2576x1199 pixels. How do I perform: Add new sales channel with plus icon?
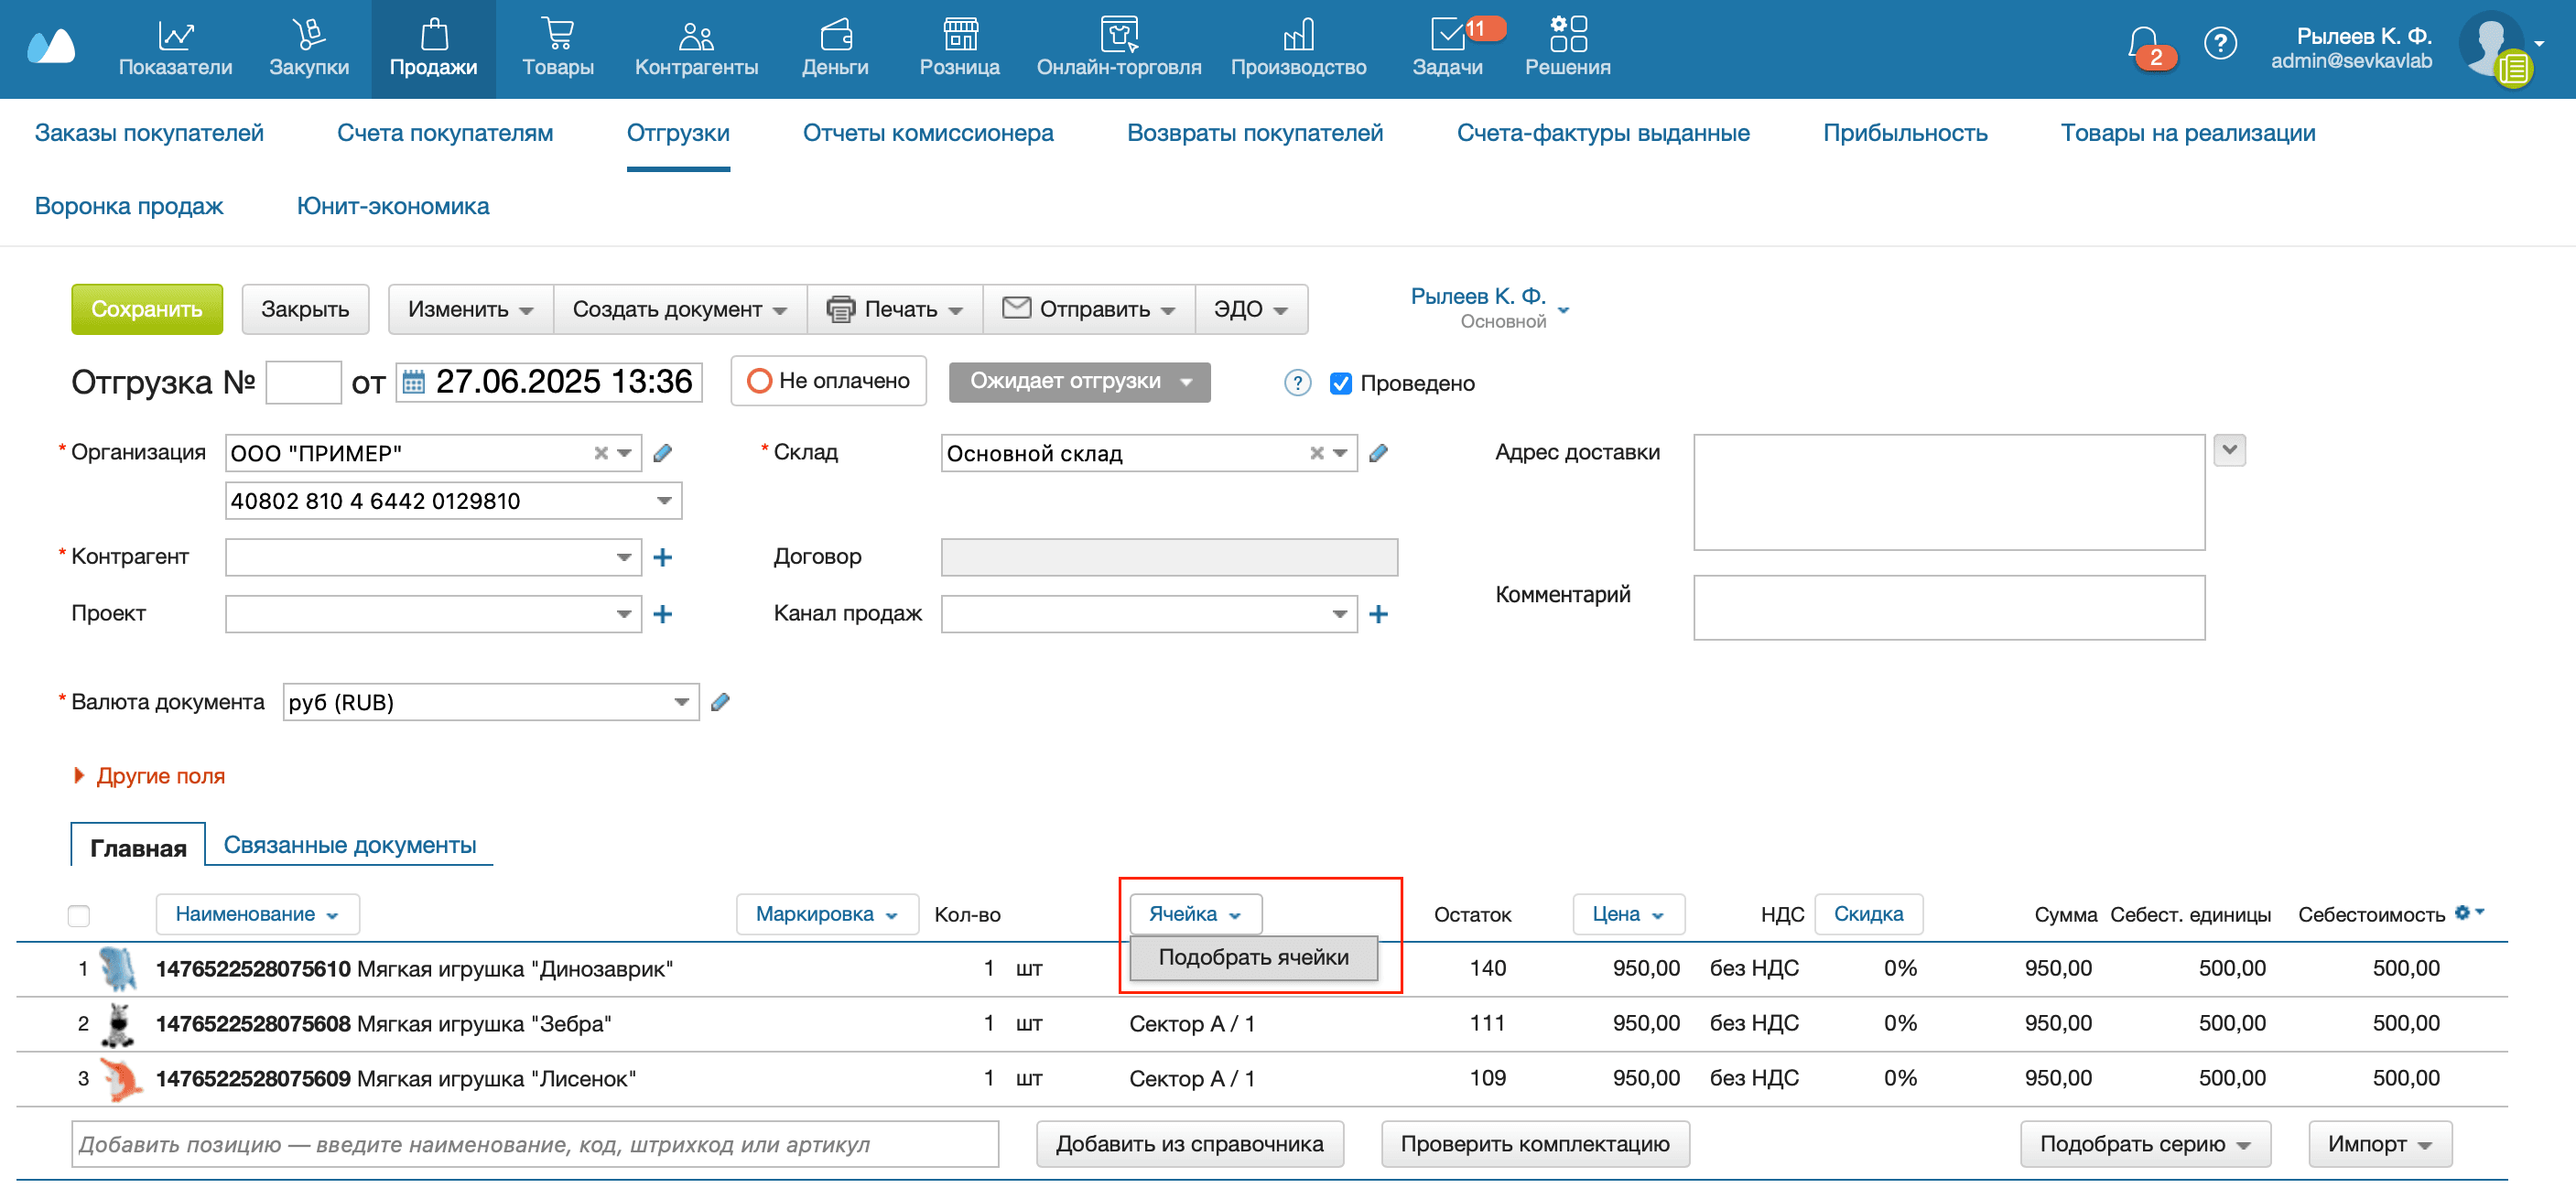[1378, 614]
